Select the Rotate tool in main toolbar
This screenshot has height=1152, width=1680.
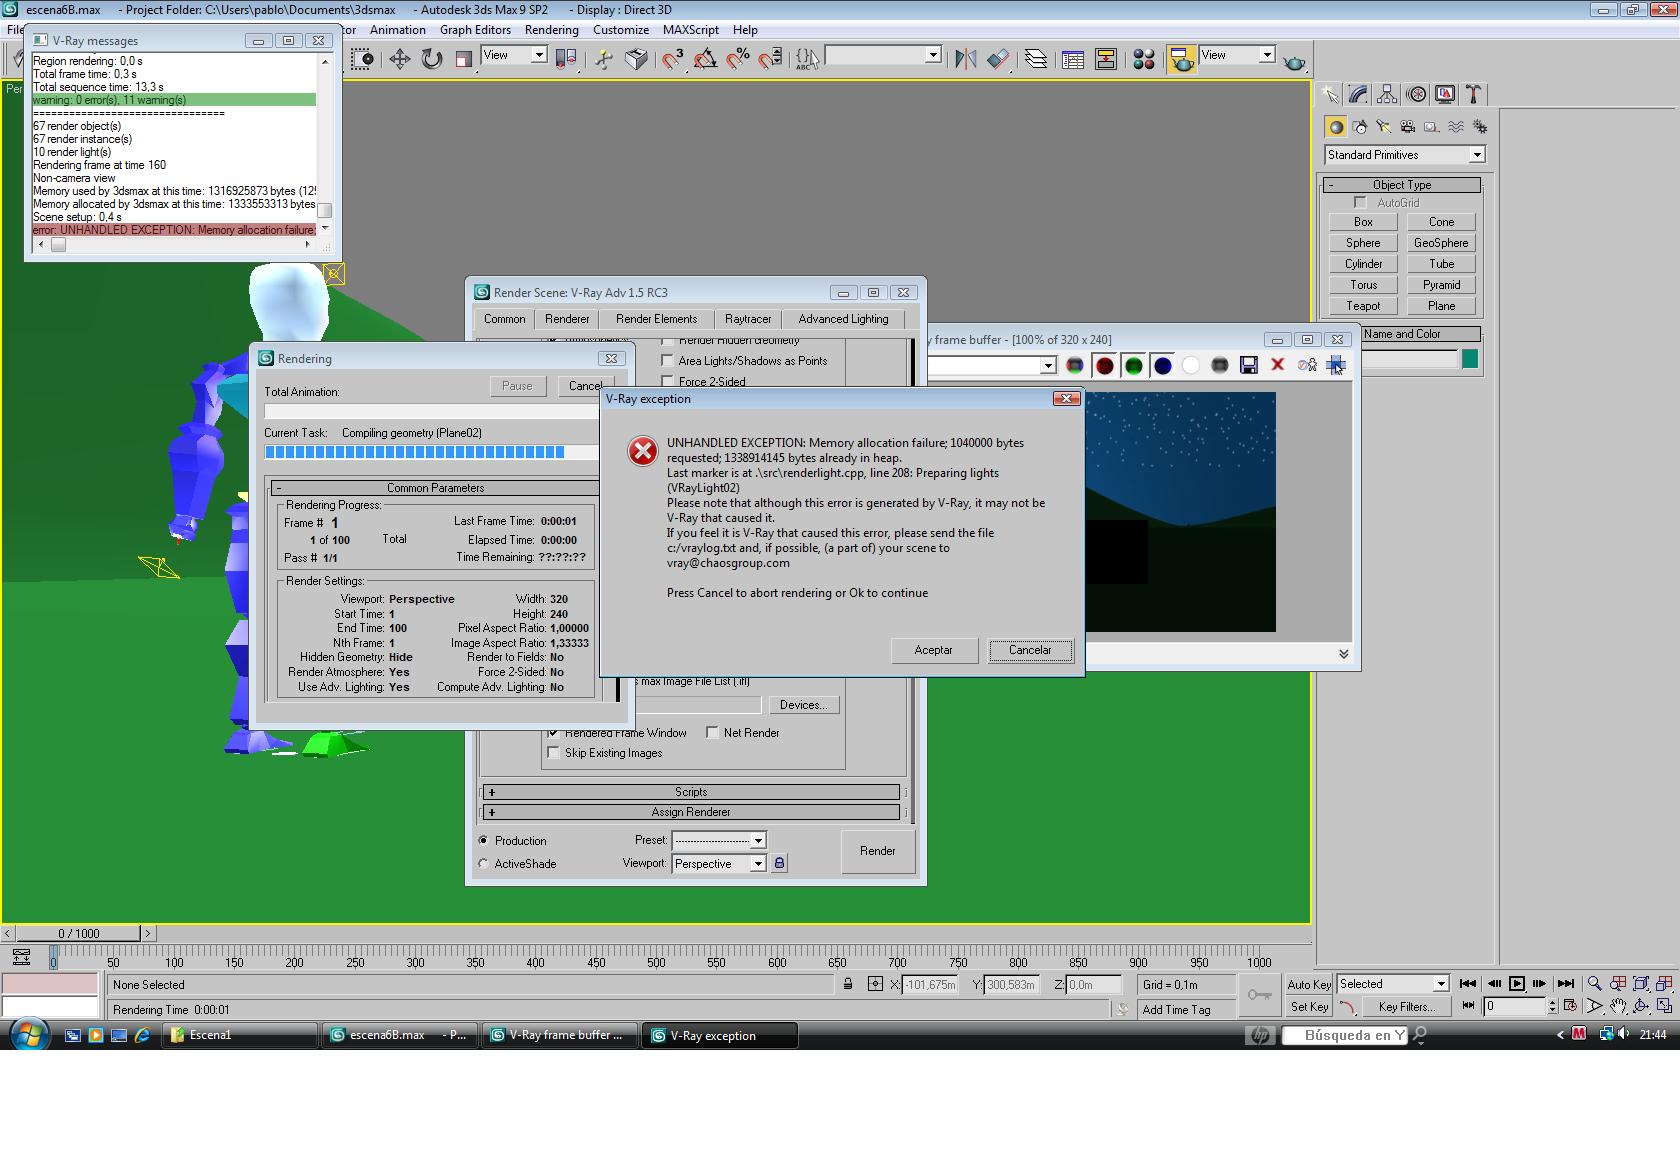432,59
